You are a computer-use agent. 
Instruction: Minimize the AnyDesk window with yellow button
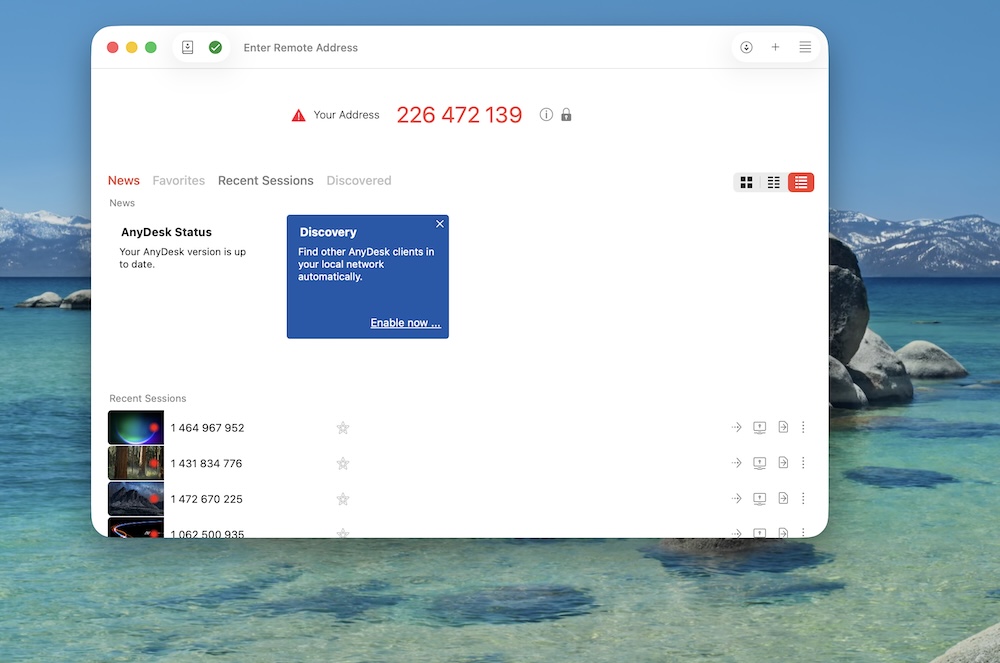coord(131,47)
